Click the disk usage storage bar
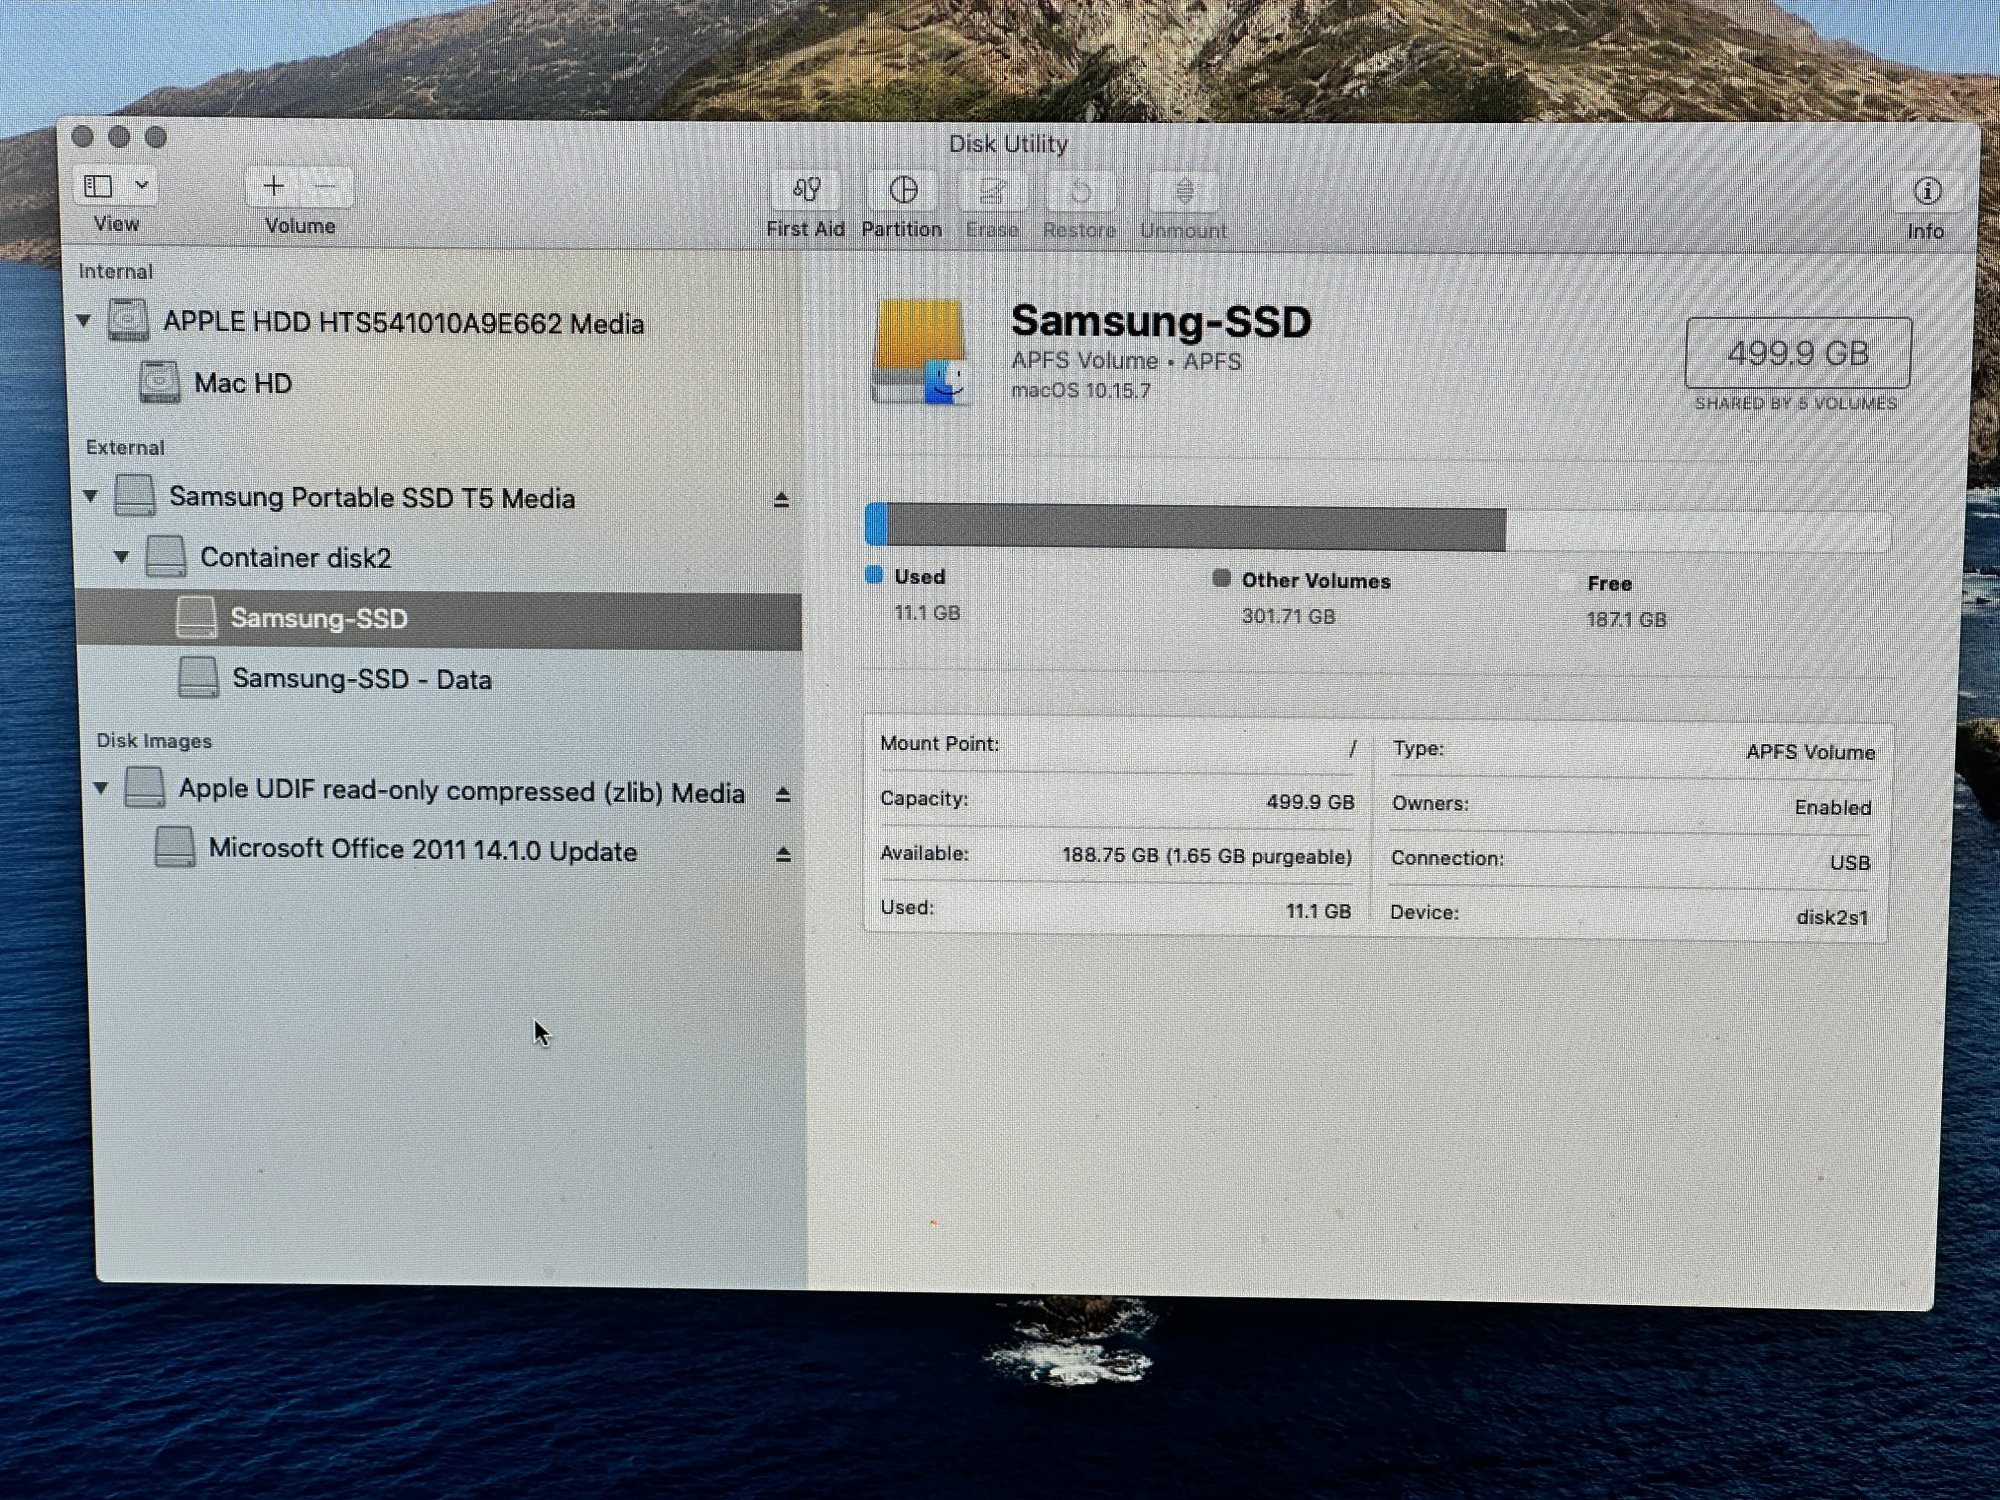 1376,528
